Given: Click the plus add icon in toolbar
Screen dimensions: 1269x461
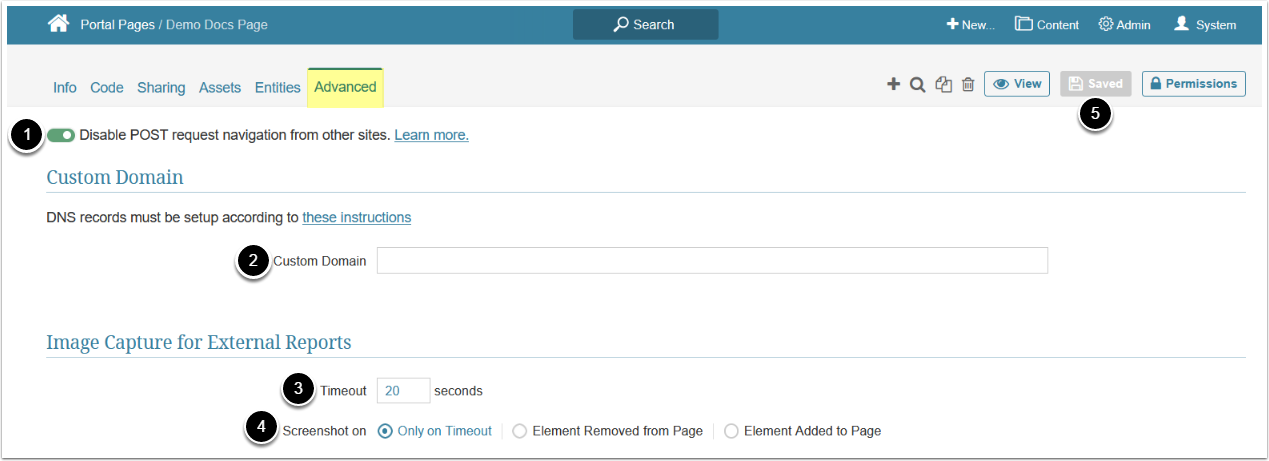Looking at the screenshot, I should click(894, 84).
